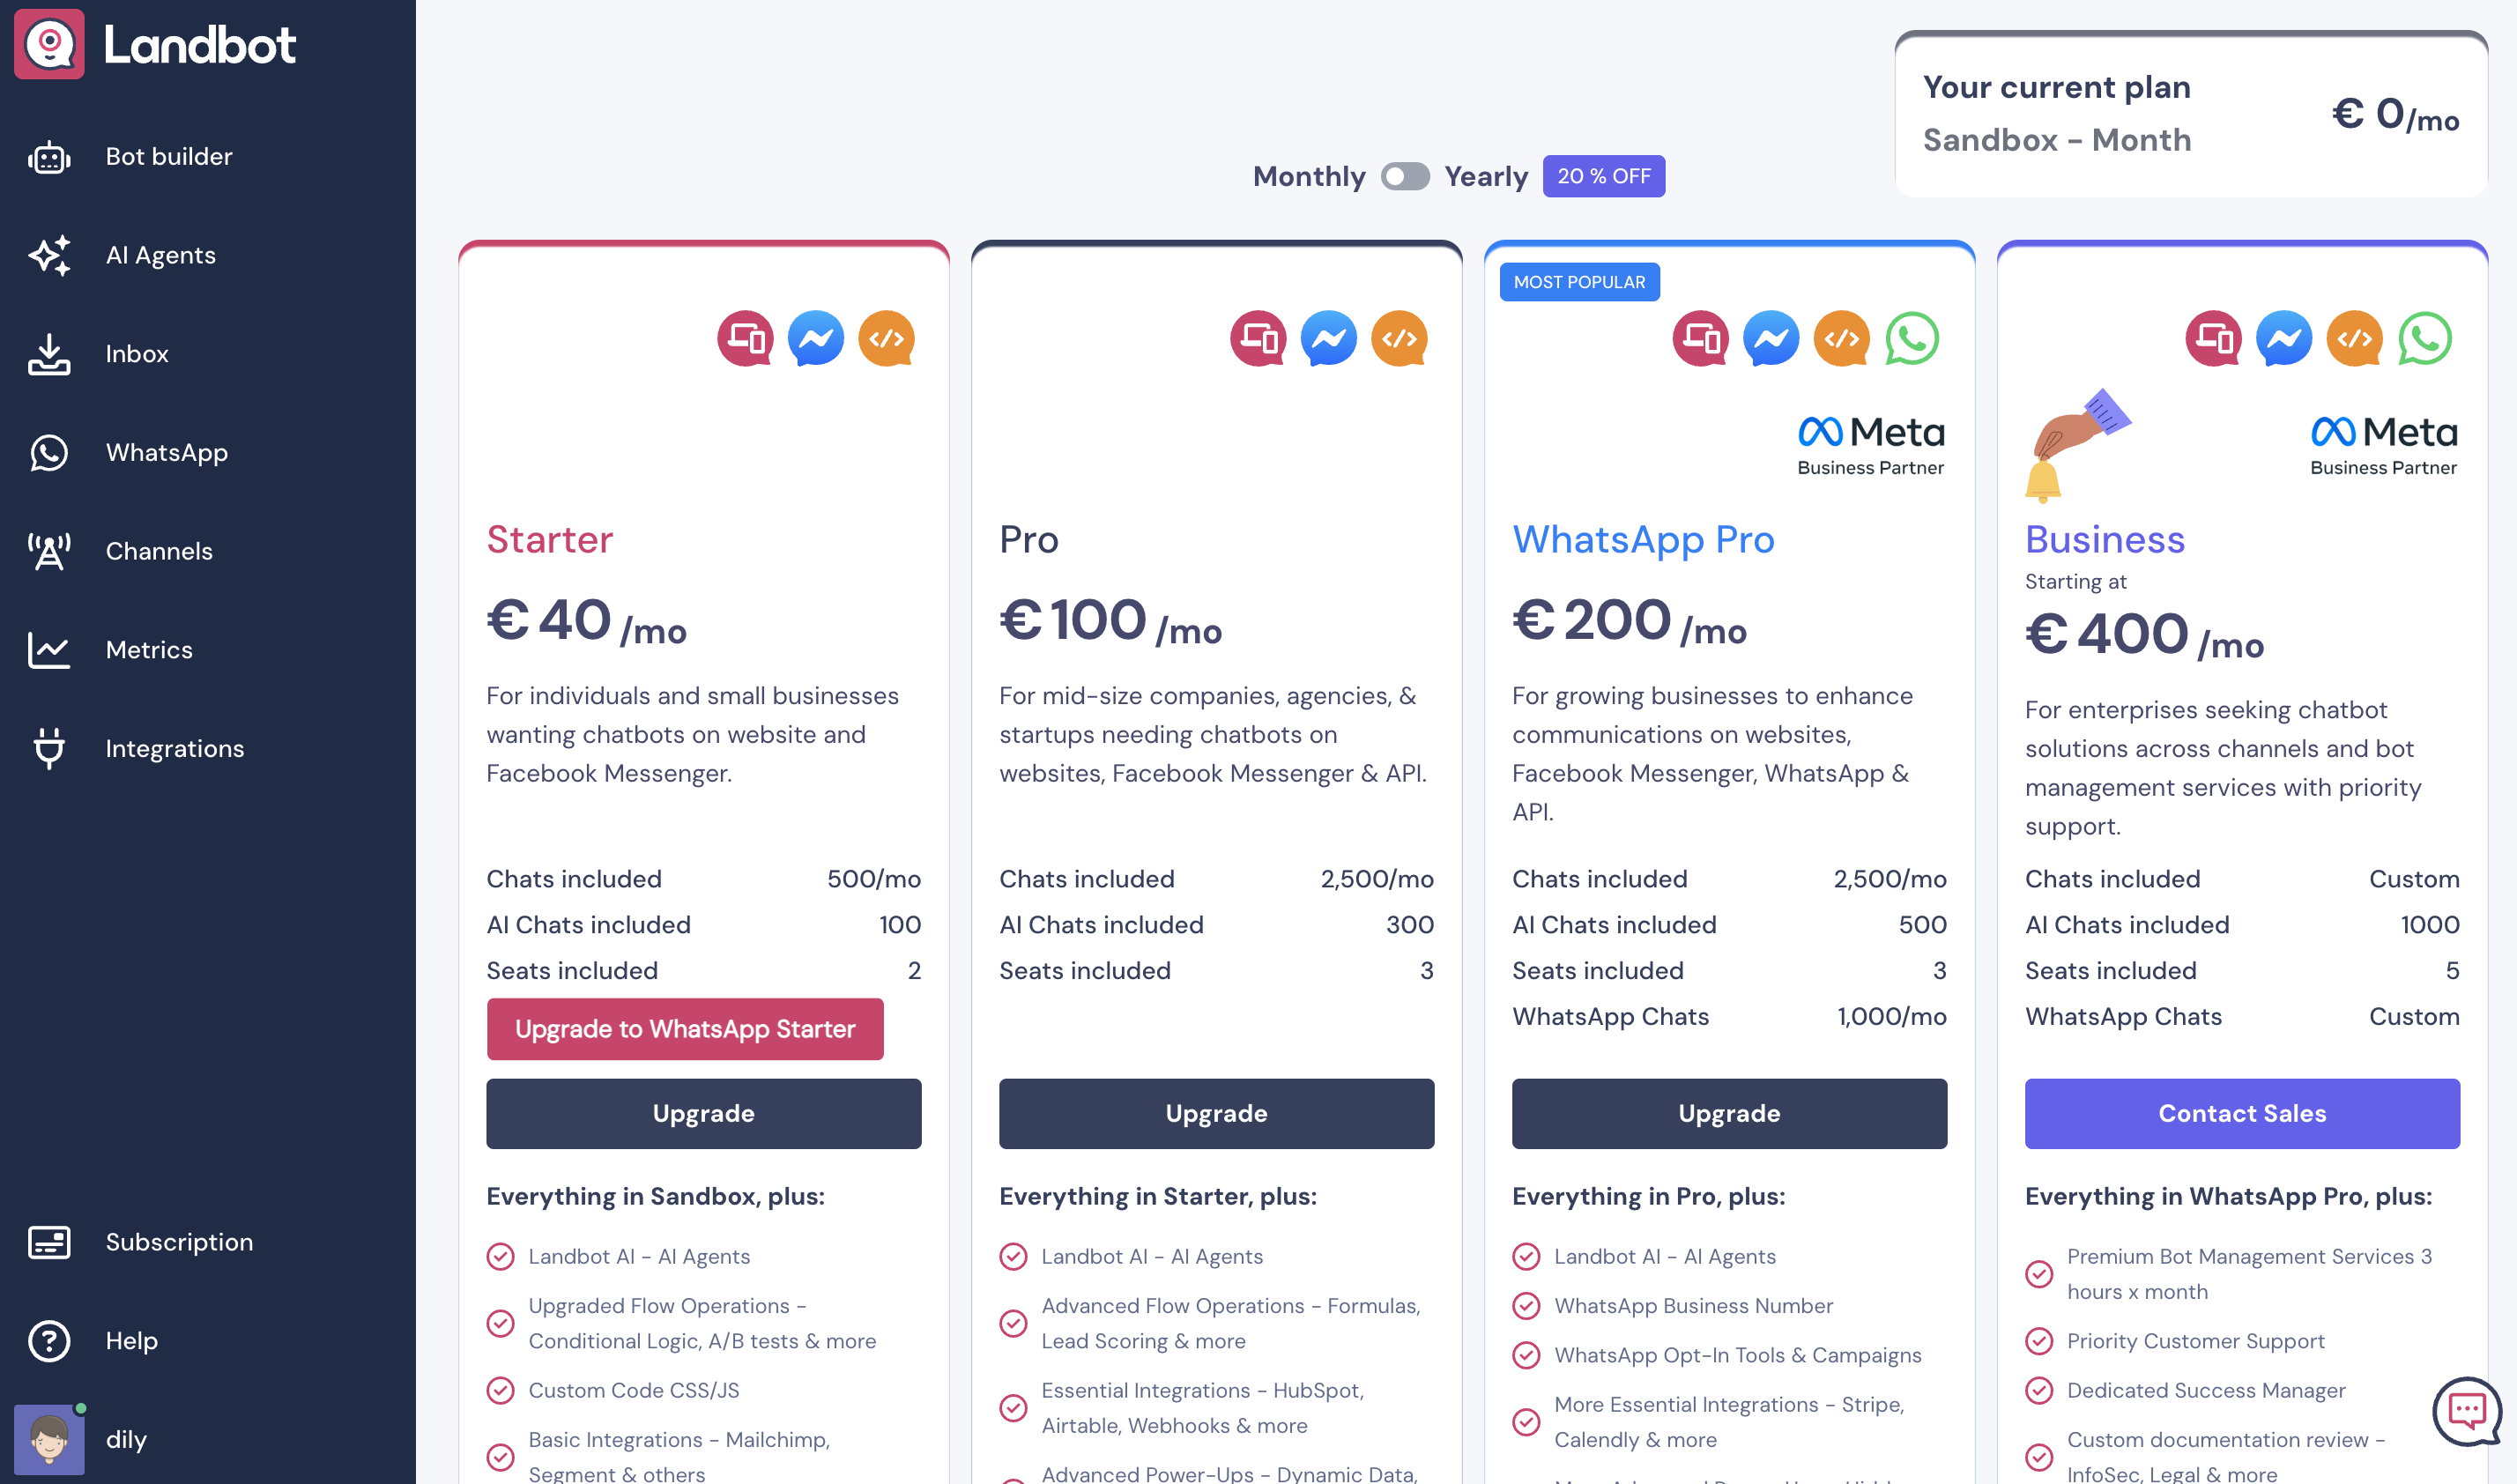Open the Channels antenna icon
Screen dimensions: 2517x1484
point(49,551)
